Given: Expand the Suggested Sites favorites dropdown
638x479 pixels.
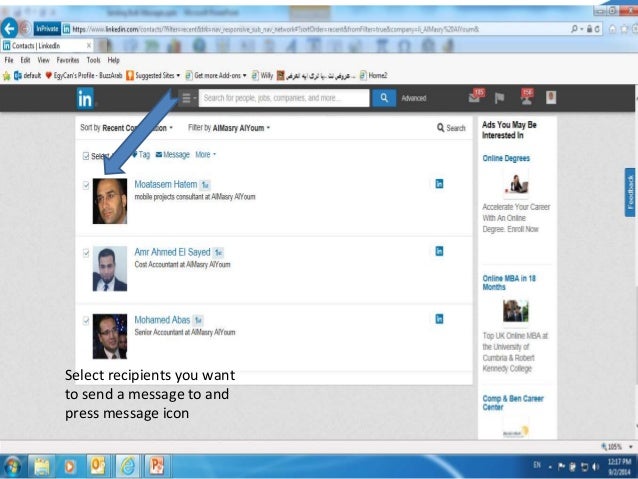Looking at the screenshot, I should 178,76.
